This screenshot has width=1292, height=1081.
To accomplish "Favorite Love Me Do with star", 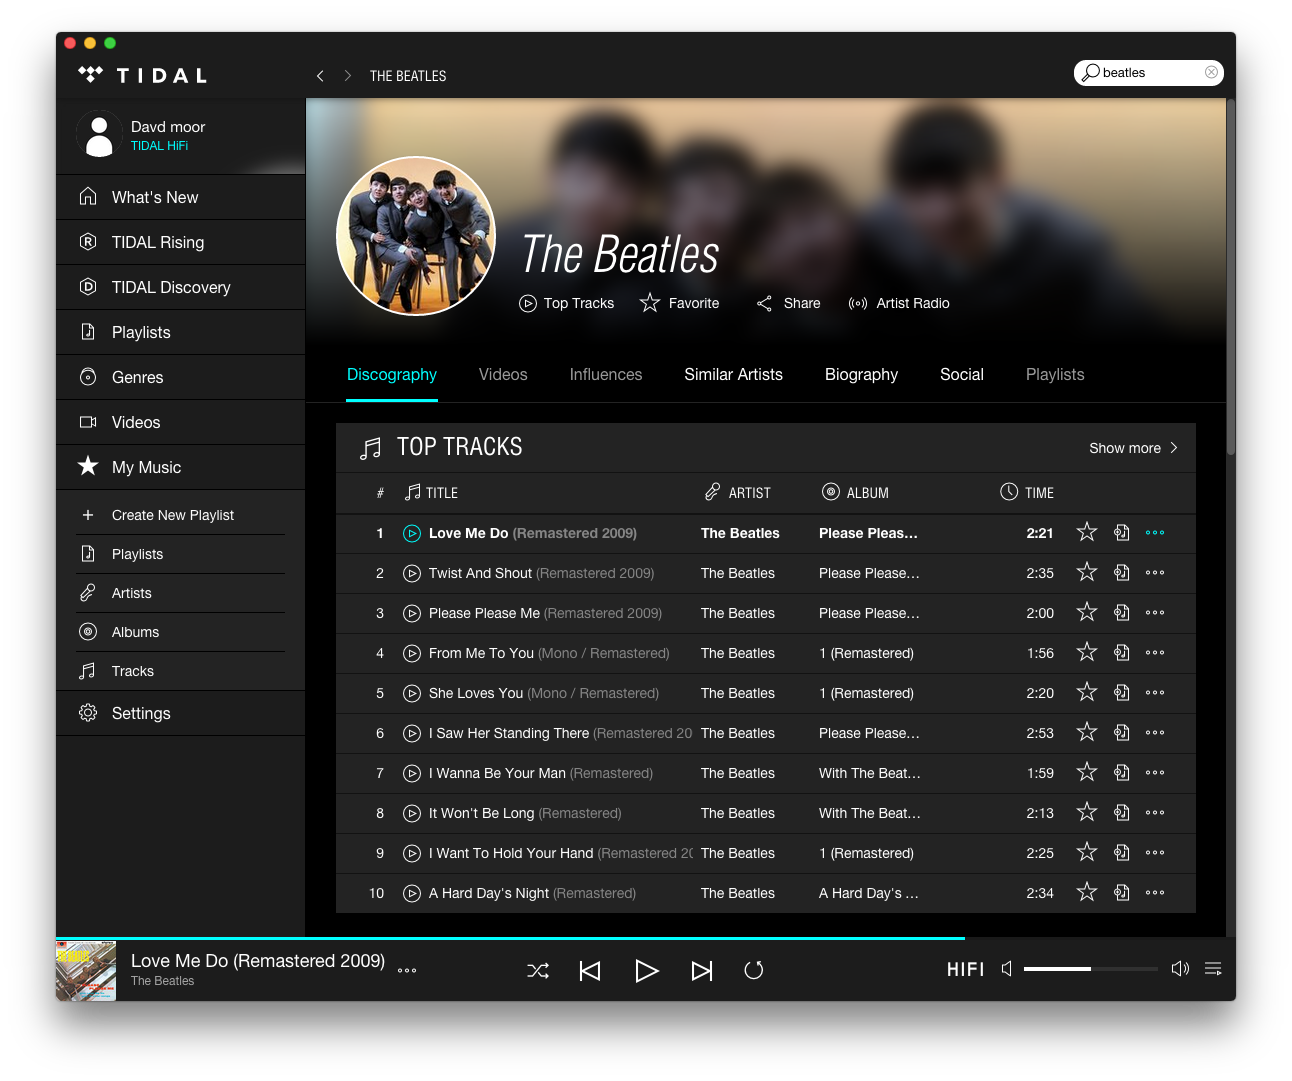I will 1087,532.
